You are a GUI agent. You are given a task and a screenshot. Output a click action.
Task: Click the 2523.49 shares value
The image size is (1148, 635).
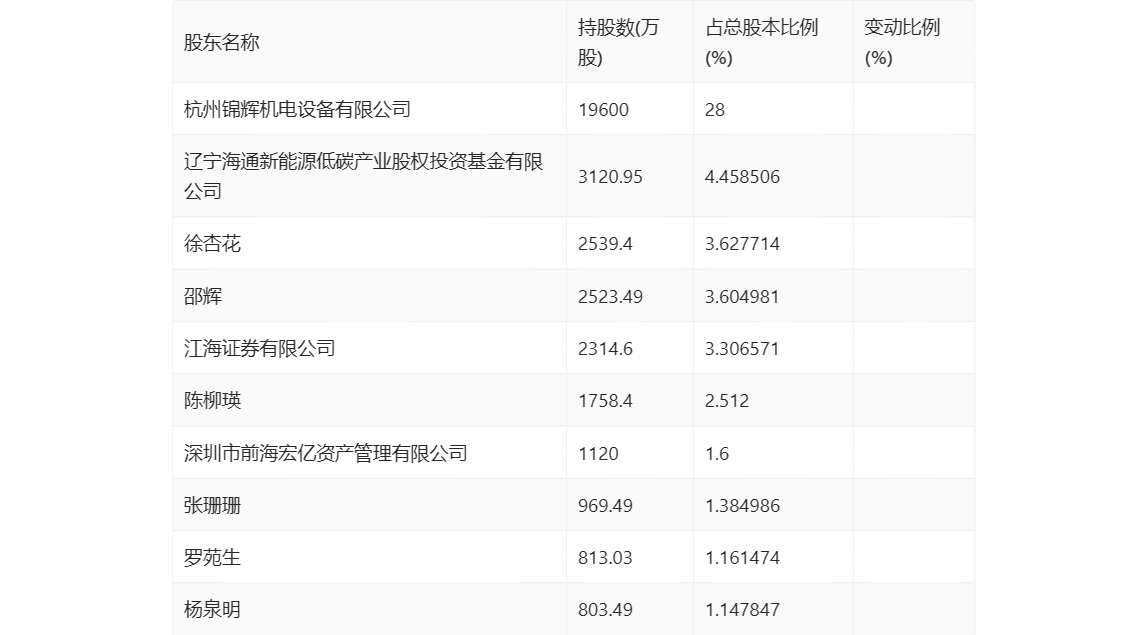[x=610, y=297]
